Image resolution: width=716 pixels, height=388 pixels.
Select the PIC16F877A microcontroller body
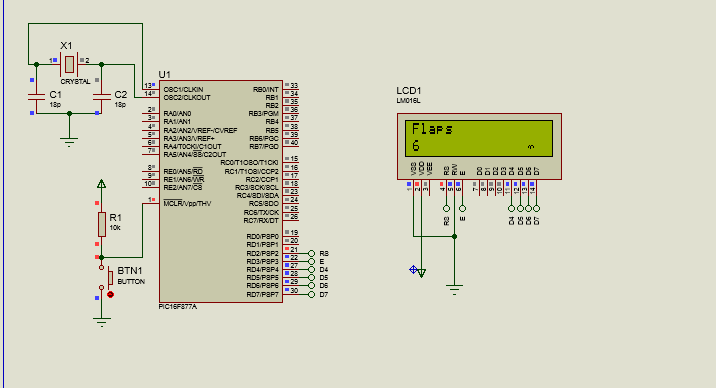tap(221, 192)
